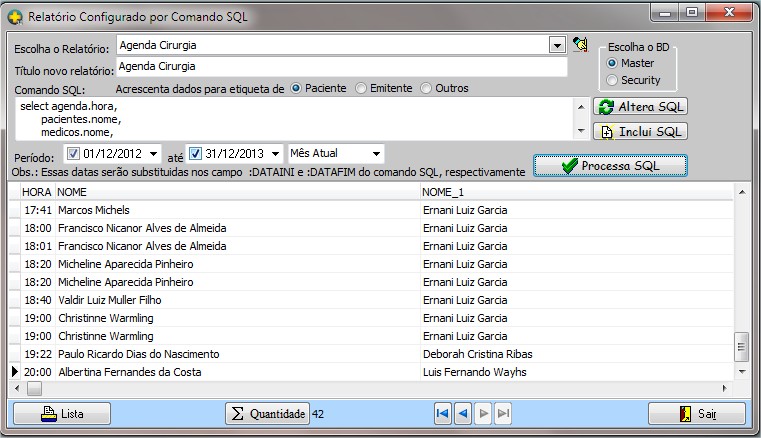Click the next record arrow icon

click(484, 413)
